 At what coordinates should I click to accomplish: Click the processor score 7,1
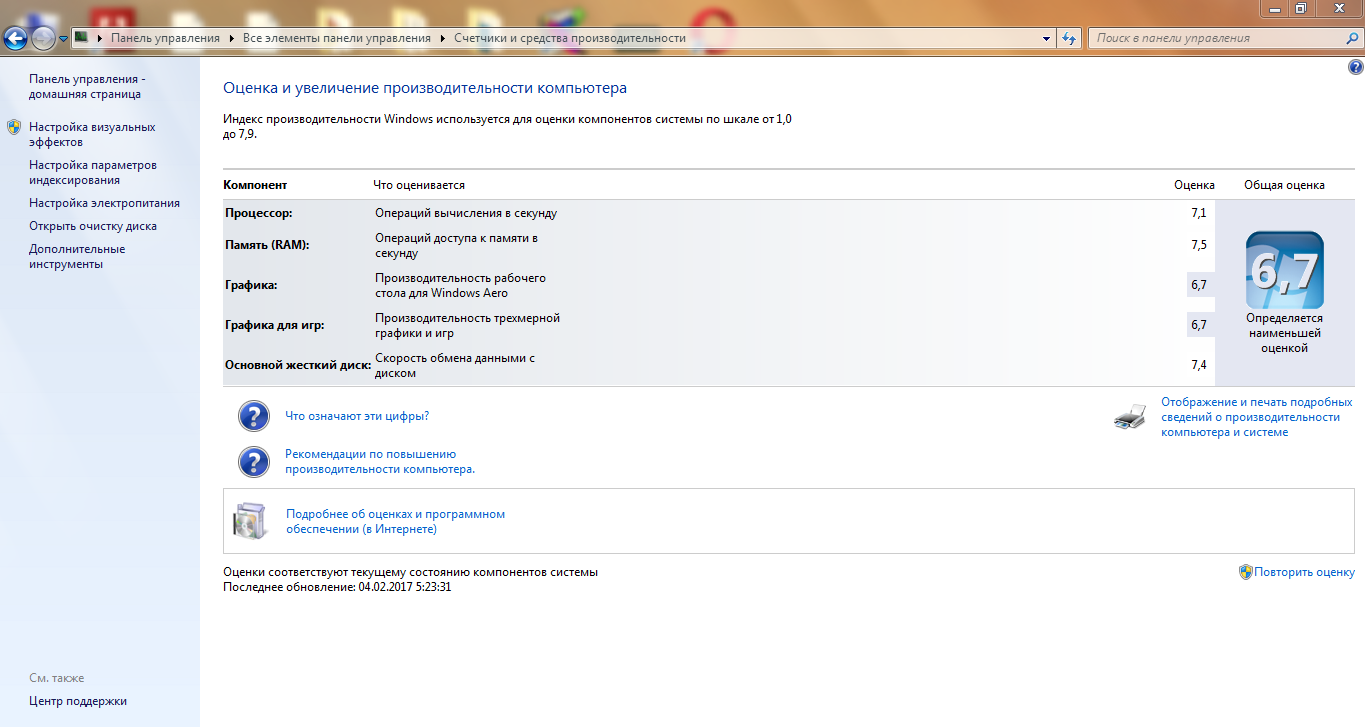(1198, 213)
